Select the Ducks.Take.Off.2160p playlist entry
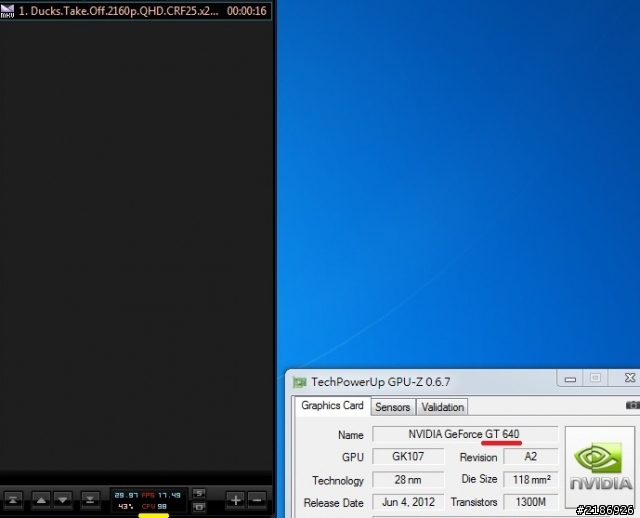Image resolution: width=640 pixels, height=518 pixels. pyautogui.click(x=136, y=11)
